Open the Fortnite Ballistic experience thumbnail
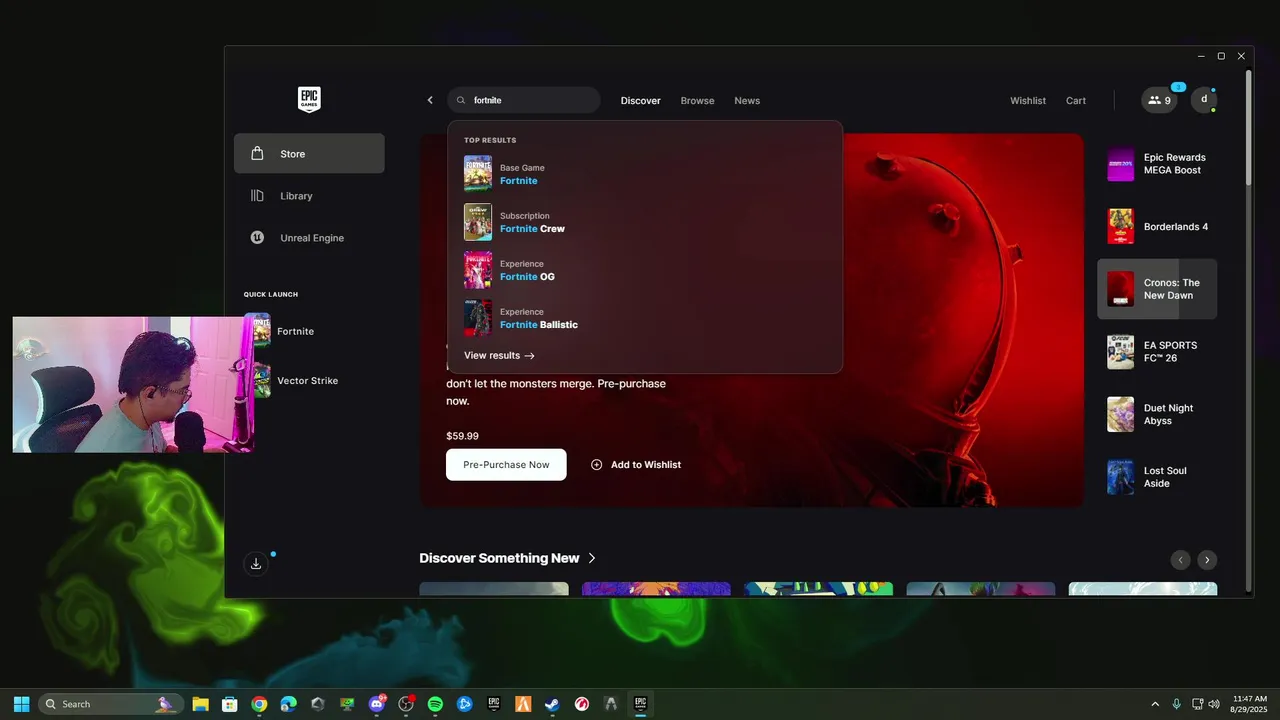The image size is (1280, 720). coord(478,318)
